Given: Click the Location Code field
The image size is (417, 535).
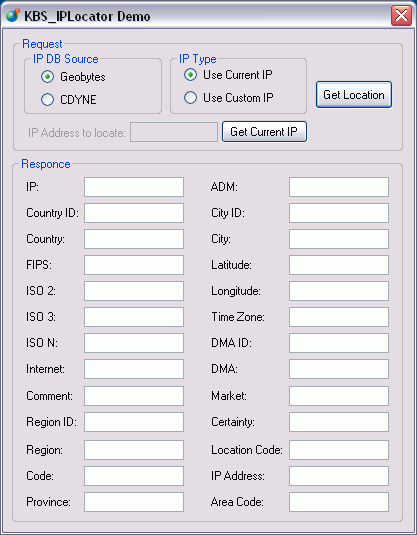Looking at the screenshot, I should pos(339,450).
